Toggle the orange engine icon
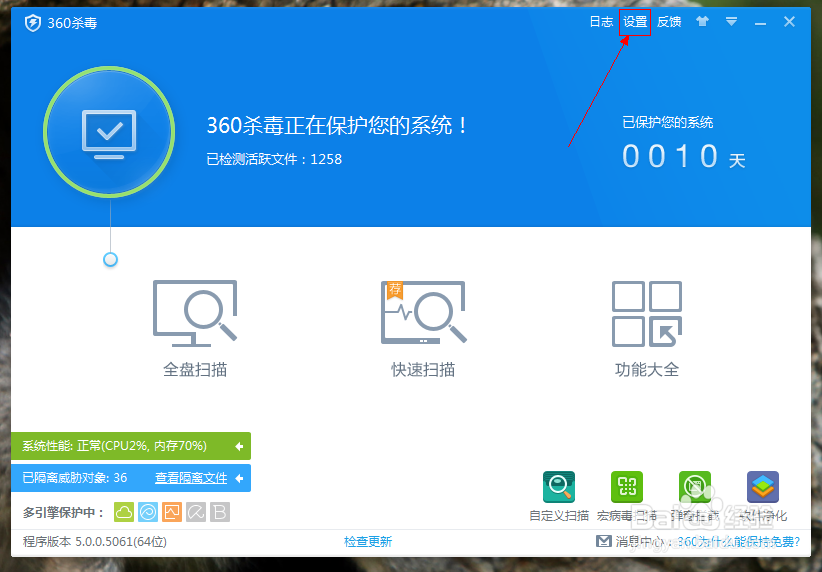 [x=172, y=512]
